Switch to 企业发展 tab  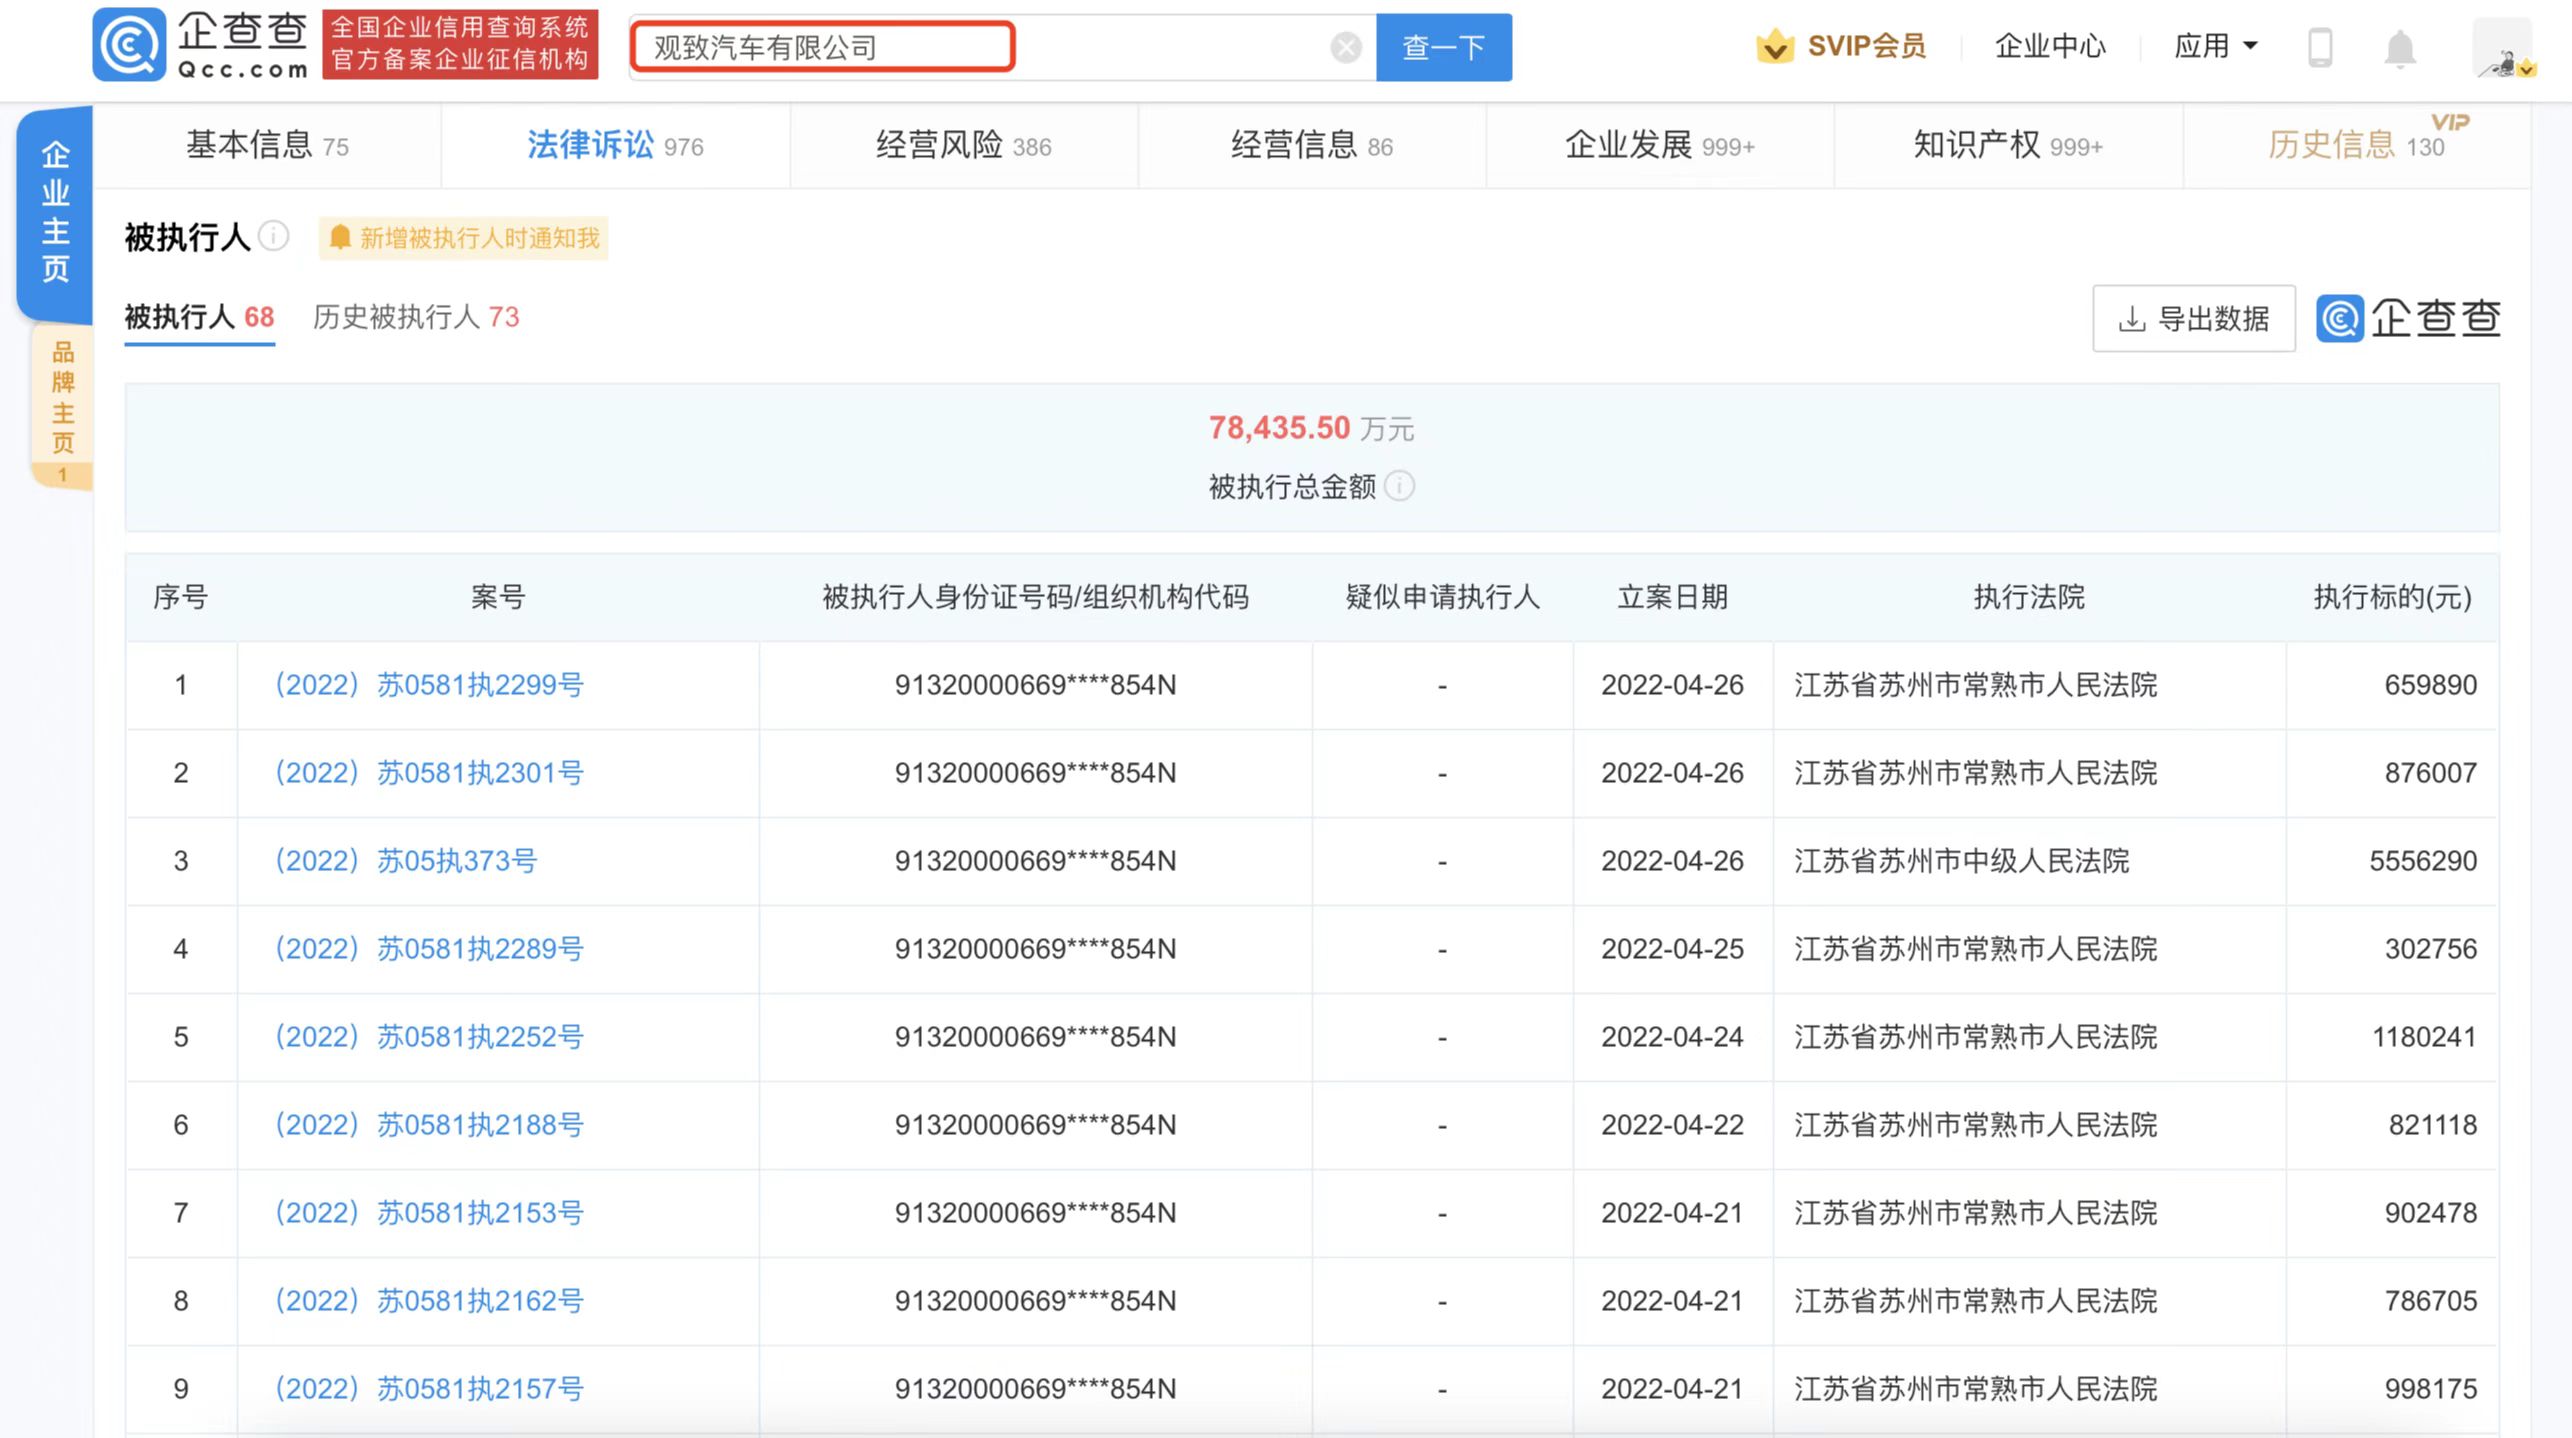click(1659, 146)
